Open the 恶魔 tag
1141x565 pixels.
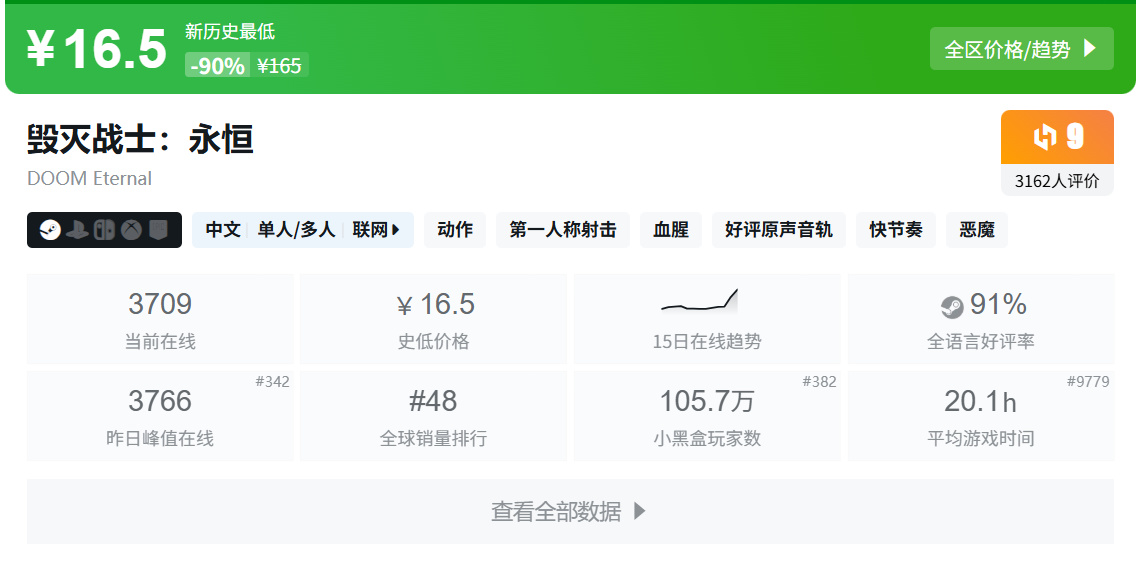point(977,230)
